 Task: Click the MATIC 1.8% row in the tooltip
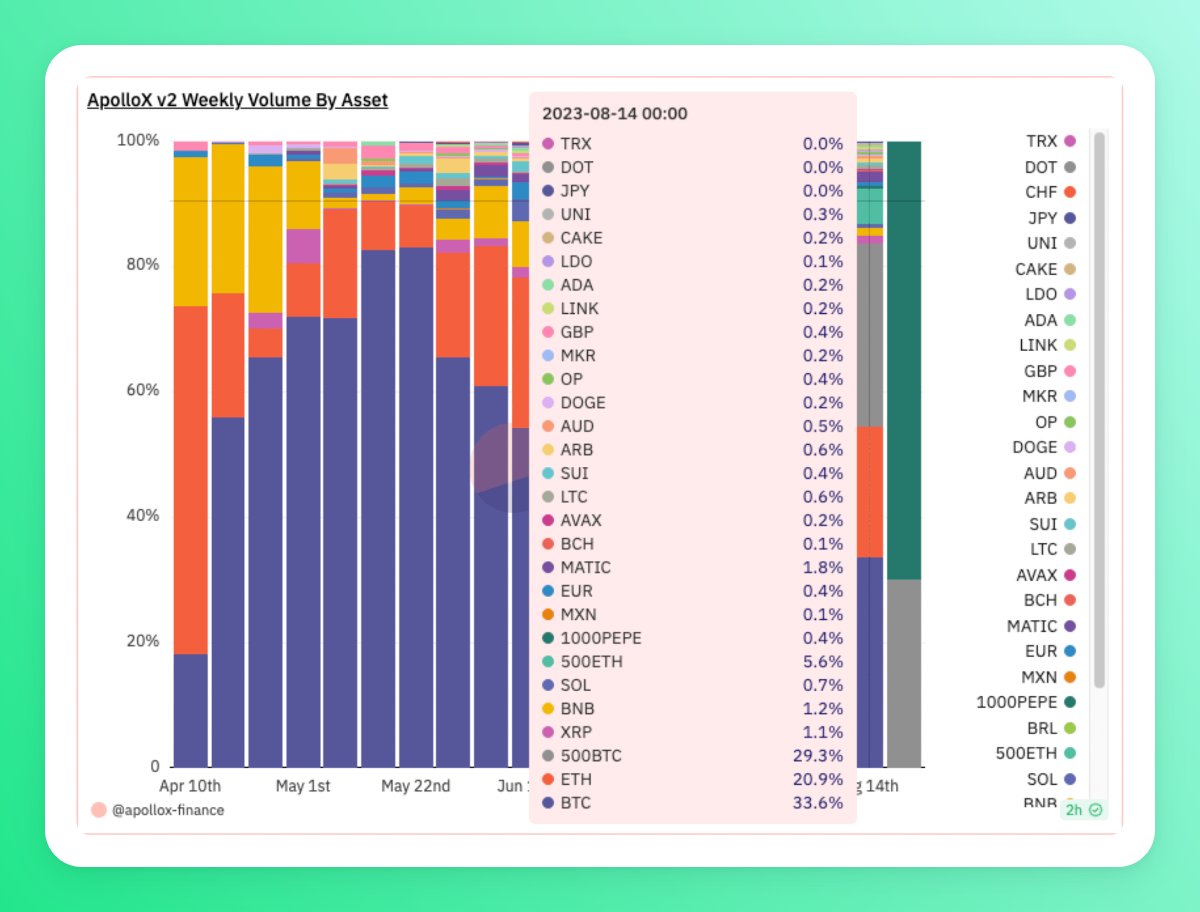(692, 567)
